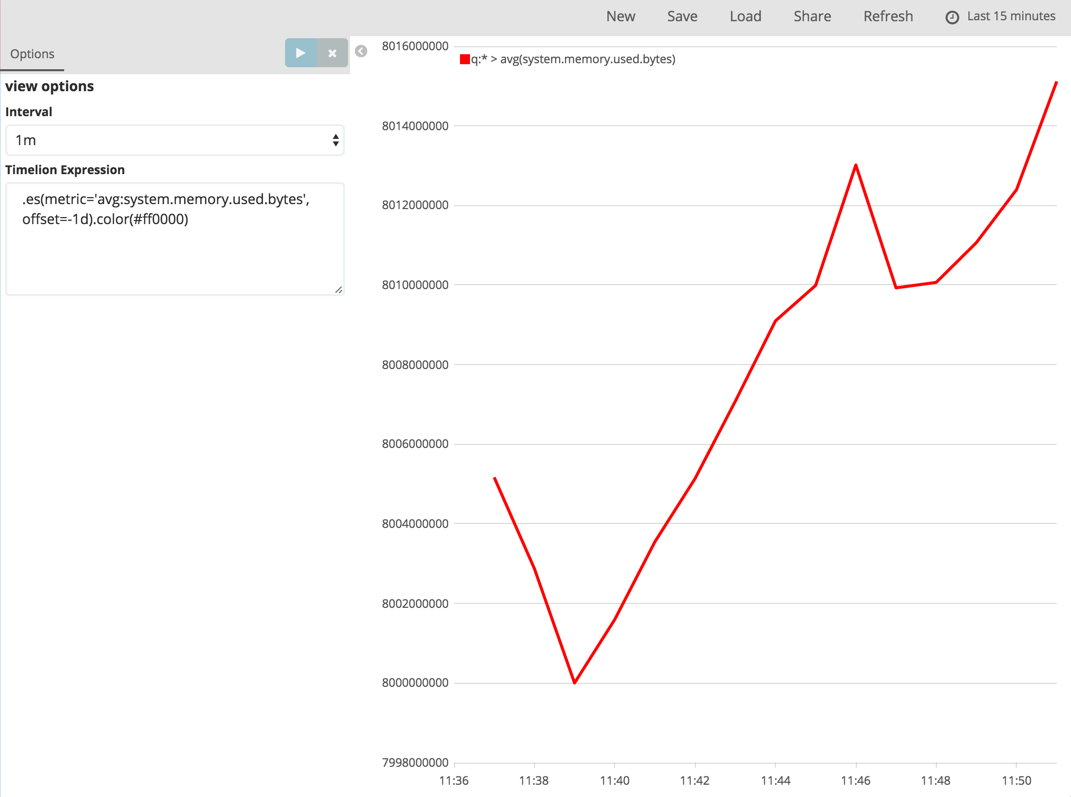Click the avg(system.memory.used.bytes) legend label
Screen dimensions: 1071x797
573,60
